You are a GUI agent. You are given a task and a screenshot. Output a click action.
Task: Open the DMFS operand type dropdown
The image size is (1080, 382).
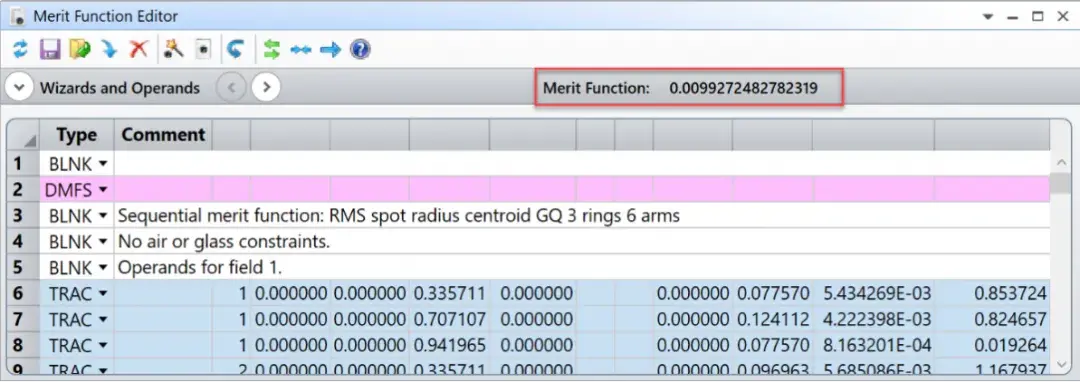point(103,189)
